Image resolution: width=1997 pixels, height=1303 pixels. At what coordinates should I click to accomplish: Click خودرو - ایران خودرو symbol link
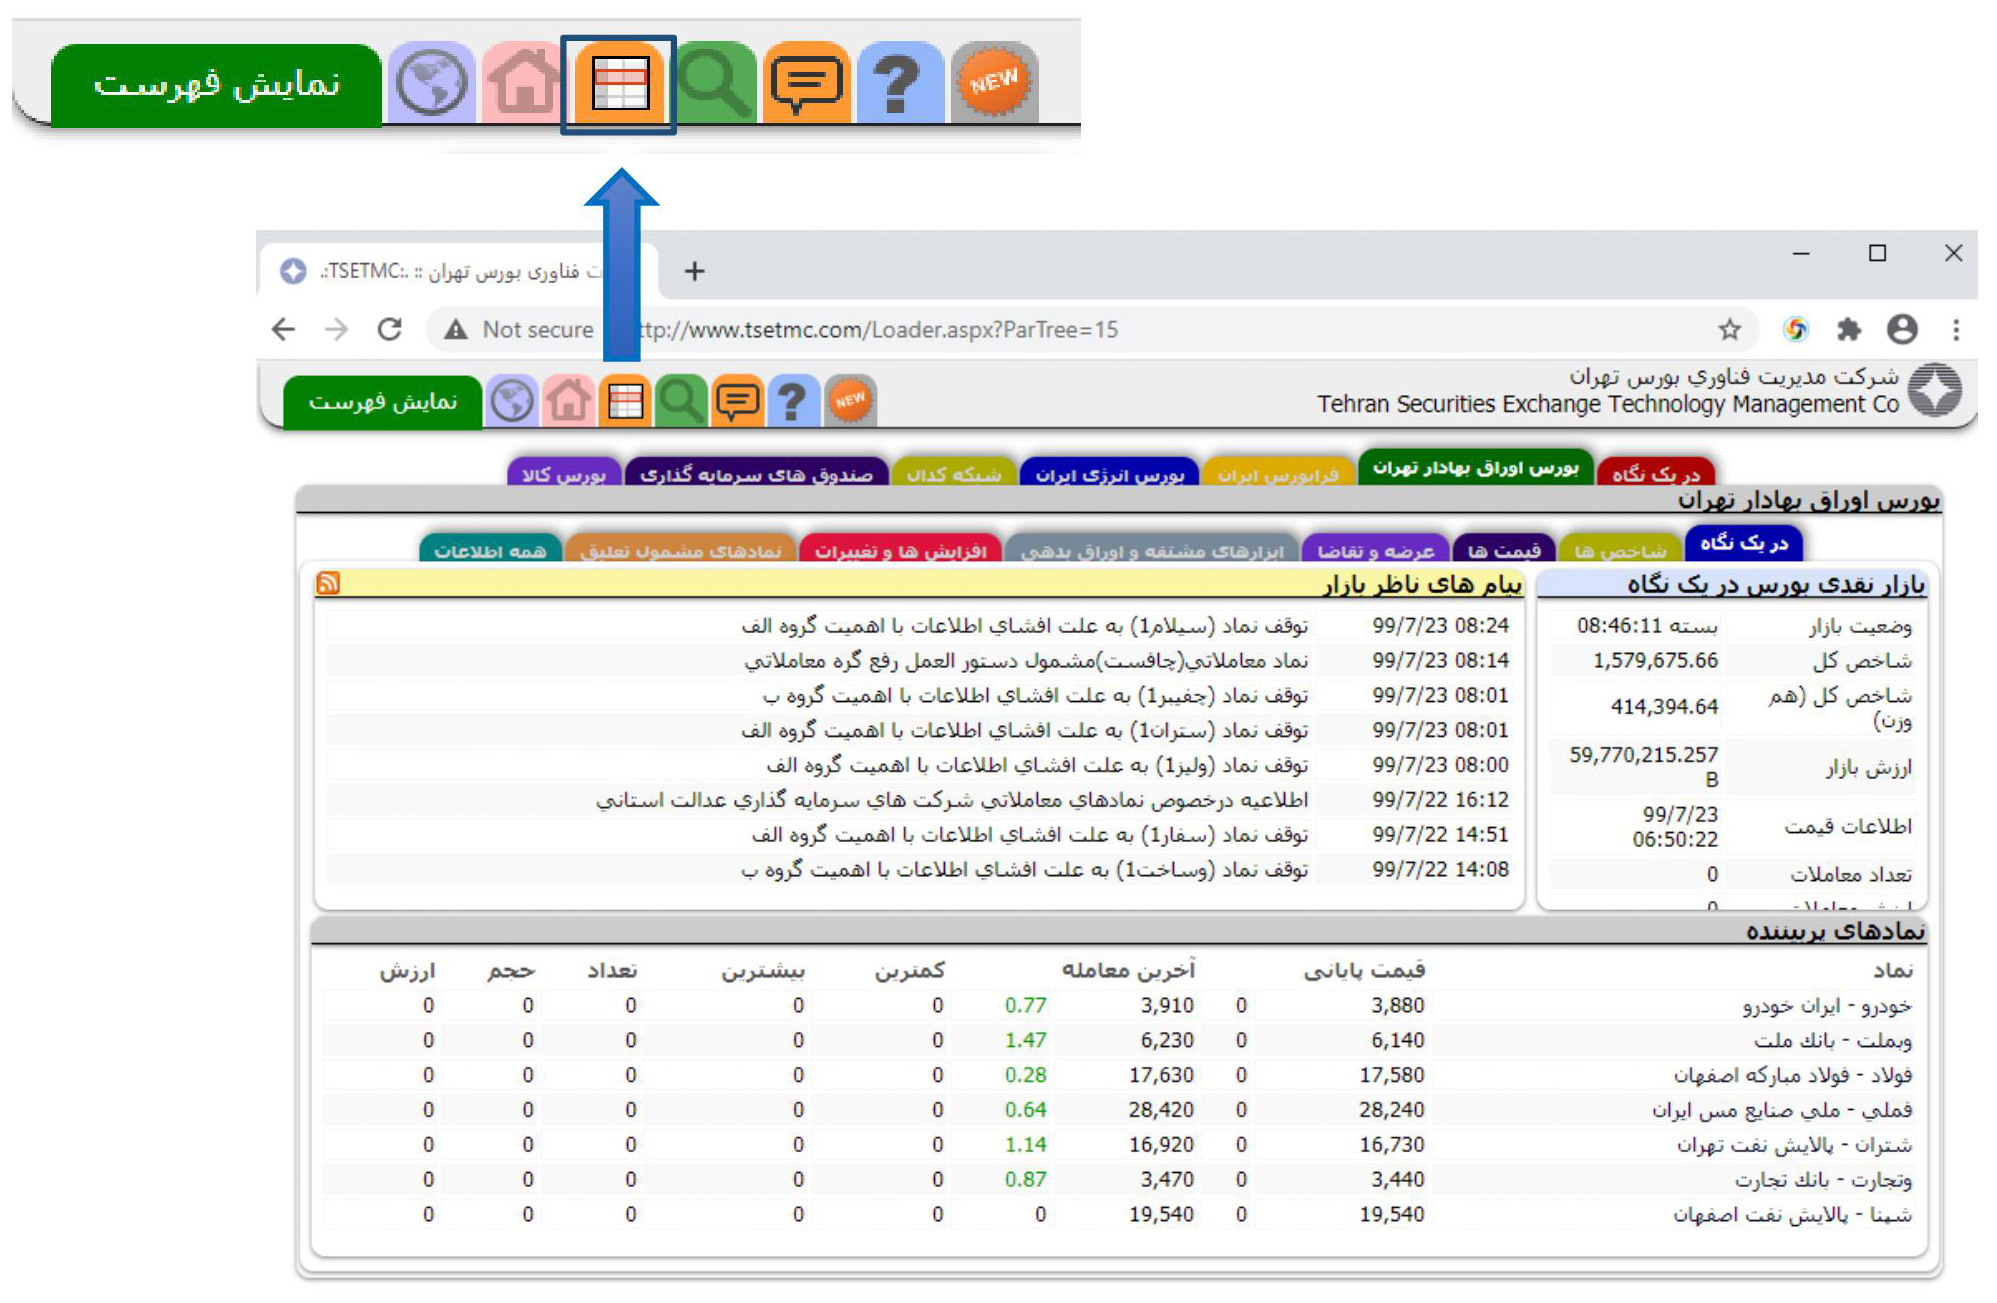1826,1006
